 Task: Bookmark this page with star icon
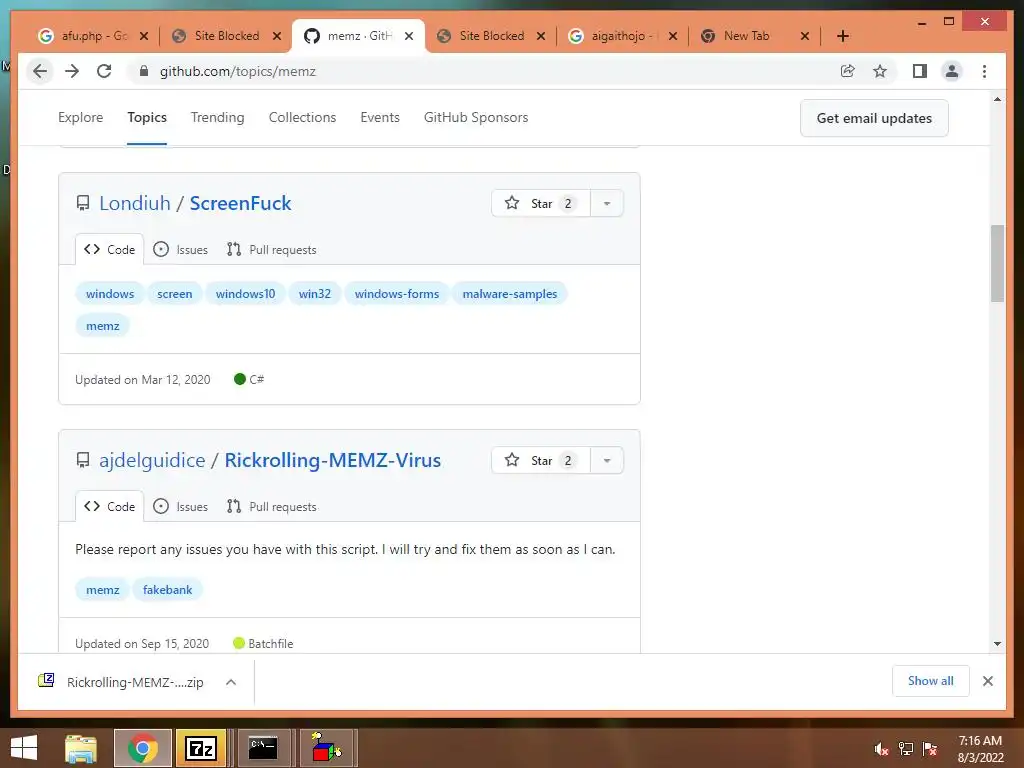click(880, 71)
